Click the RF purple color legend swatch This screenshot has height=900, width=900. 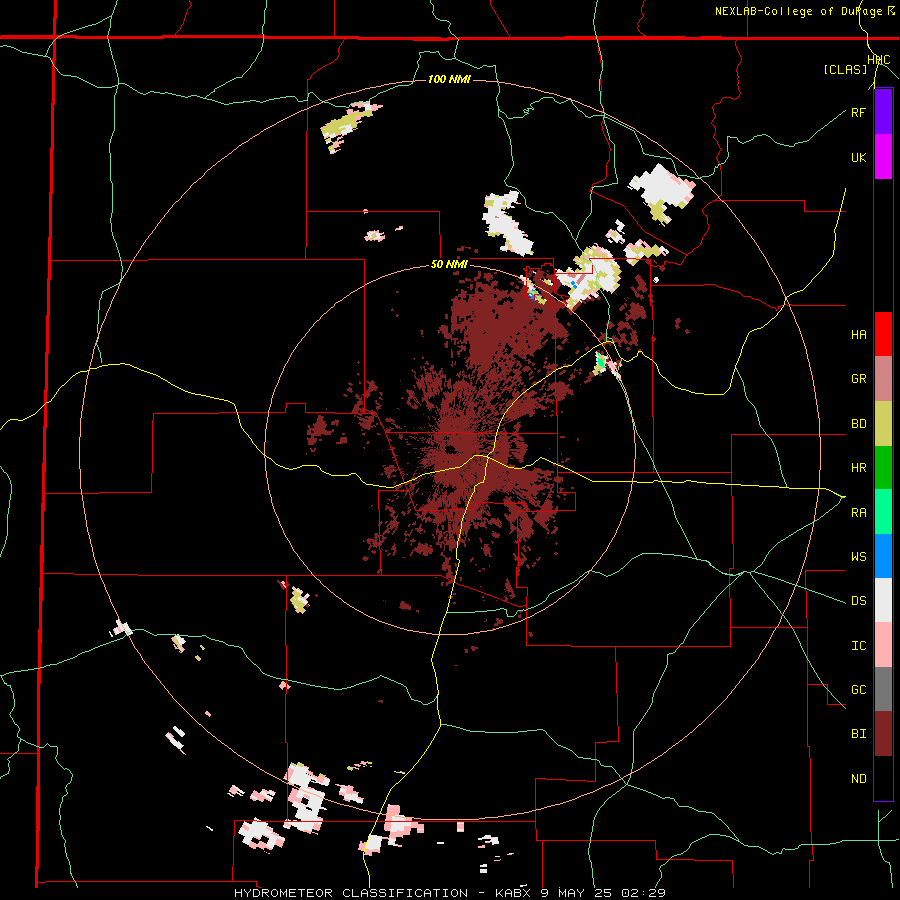click(x=883, y=112)
